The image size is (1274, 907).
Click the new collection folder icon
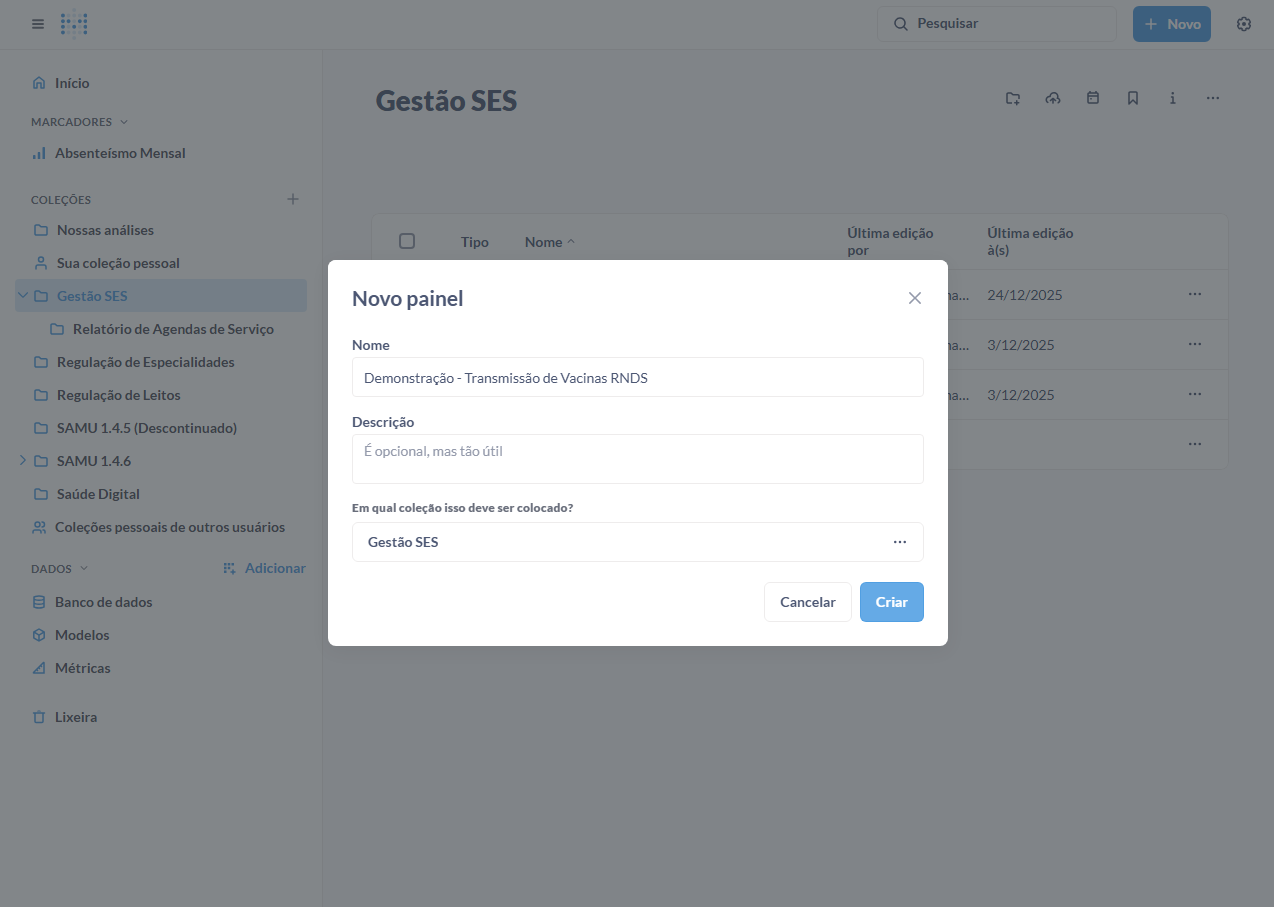coord(1013,98)
